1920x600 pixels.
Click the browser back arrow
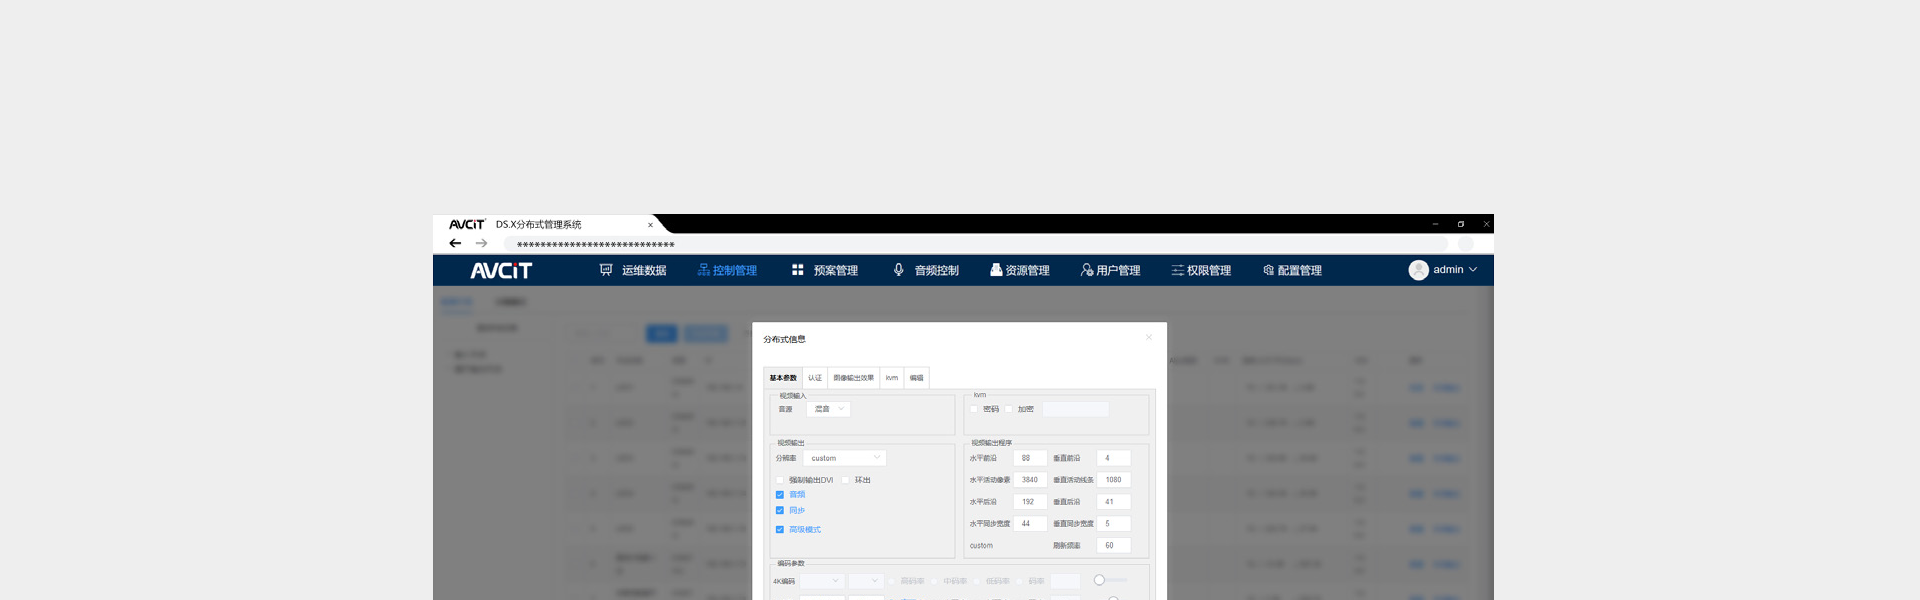(x=455, y=244)
